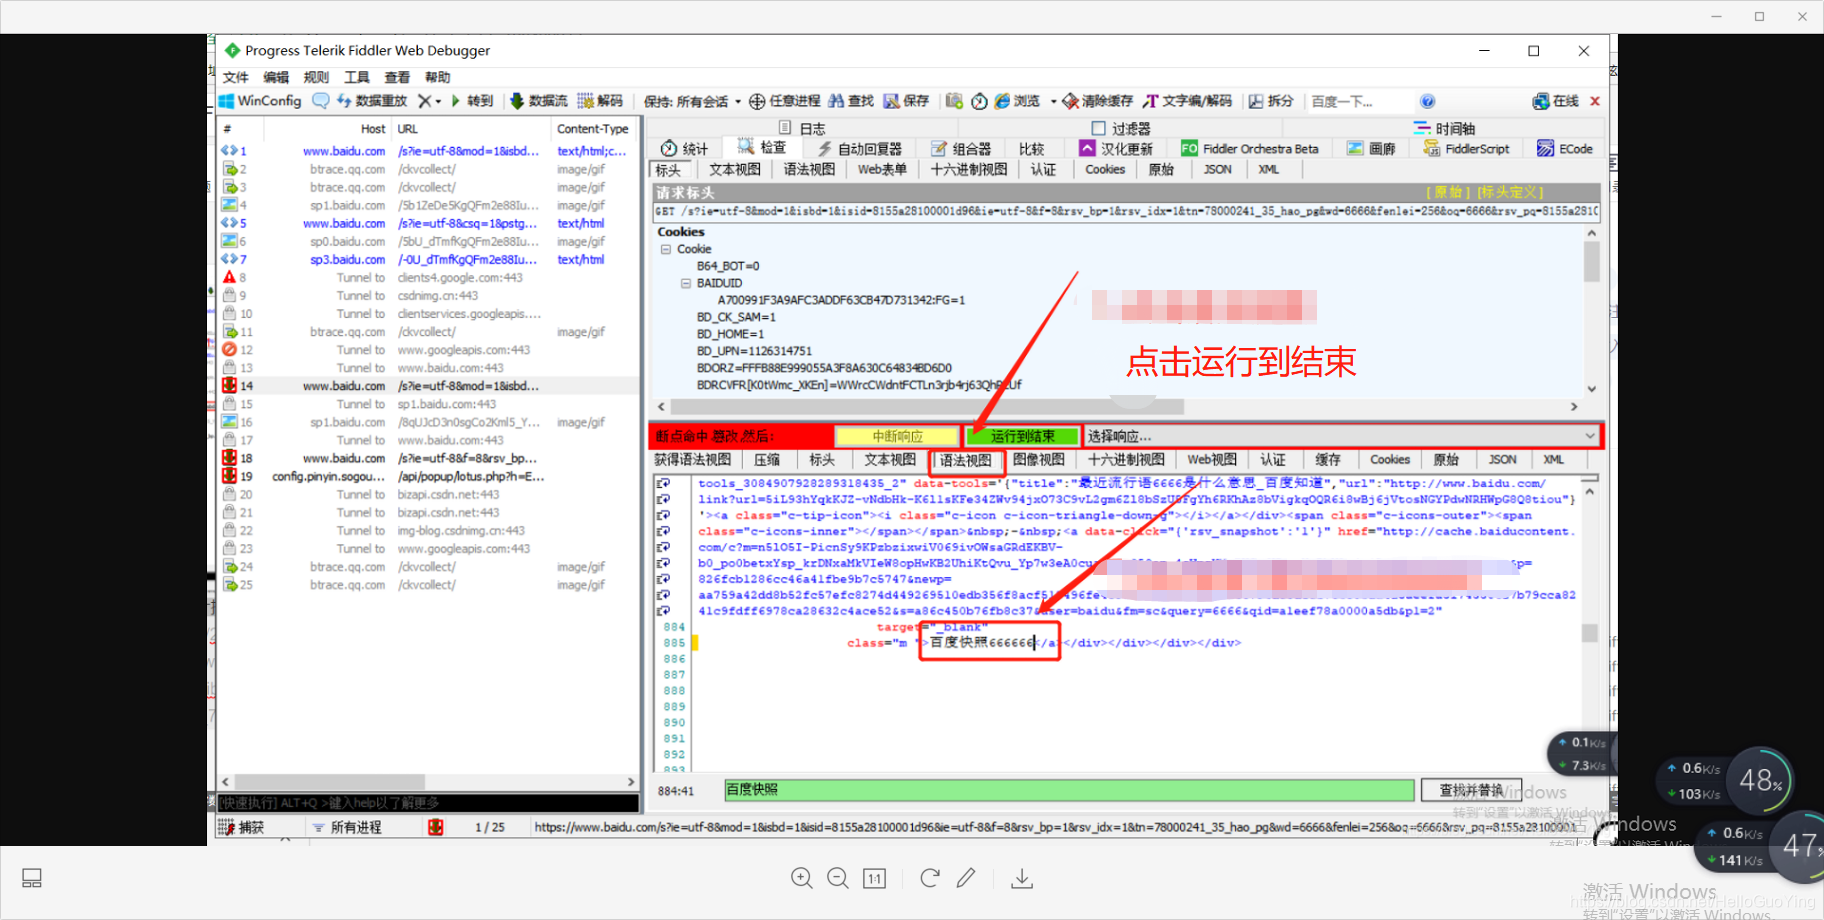Image resolution: width=1824 pixels, height=920 pixels.
Task: Click the [标头定义] link
Action: coord(1510,192)
